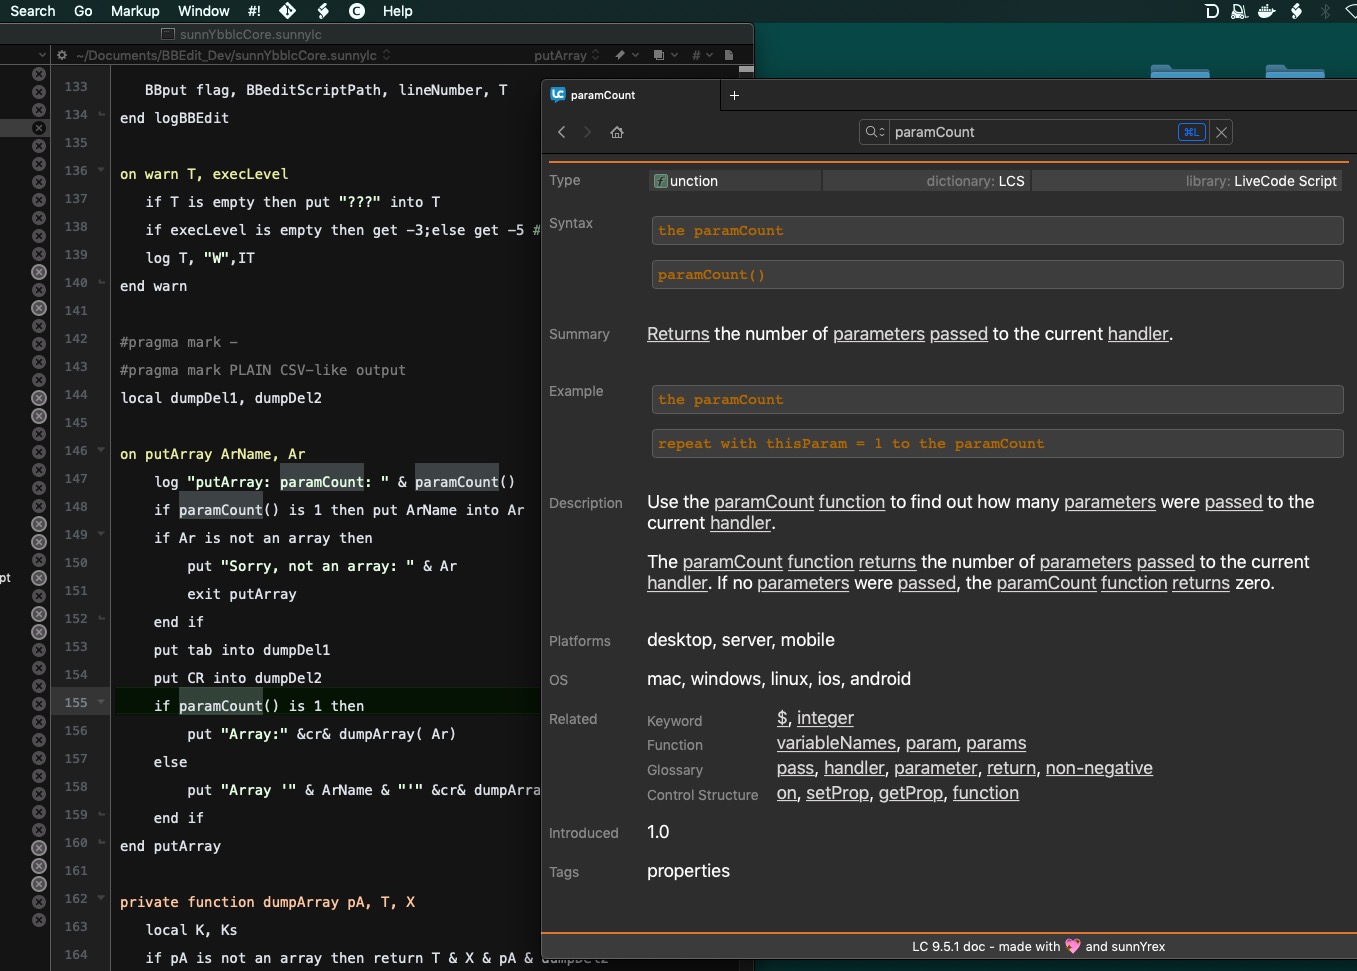Click the home icon in documentation viewer

point(617,132)
